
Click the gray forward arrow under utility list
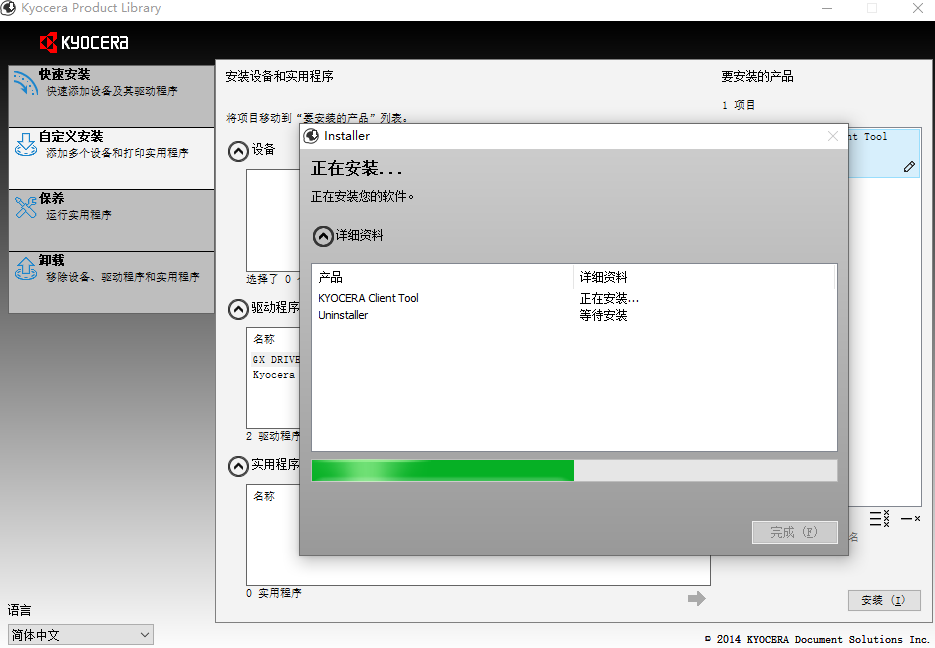click(x=697, y=597)
